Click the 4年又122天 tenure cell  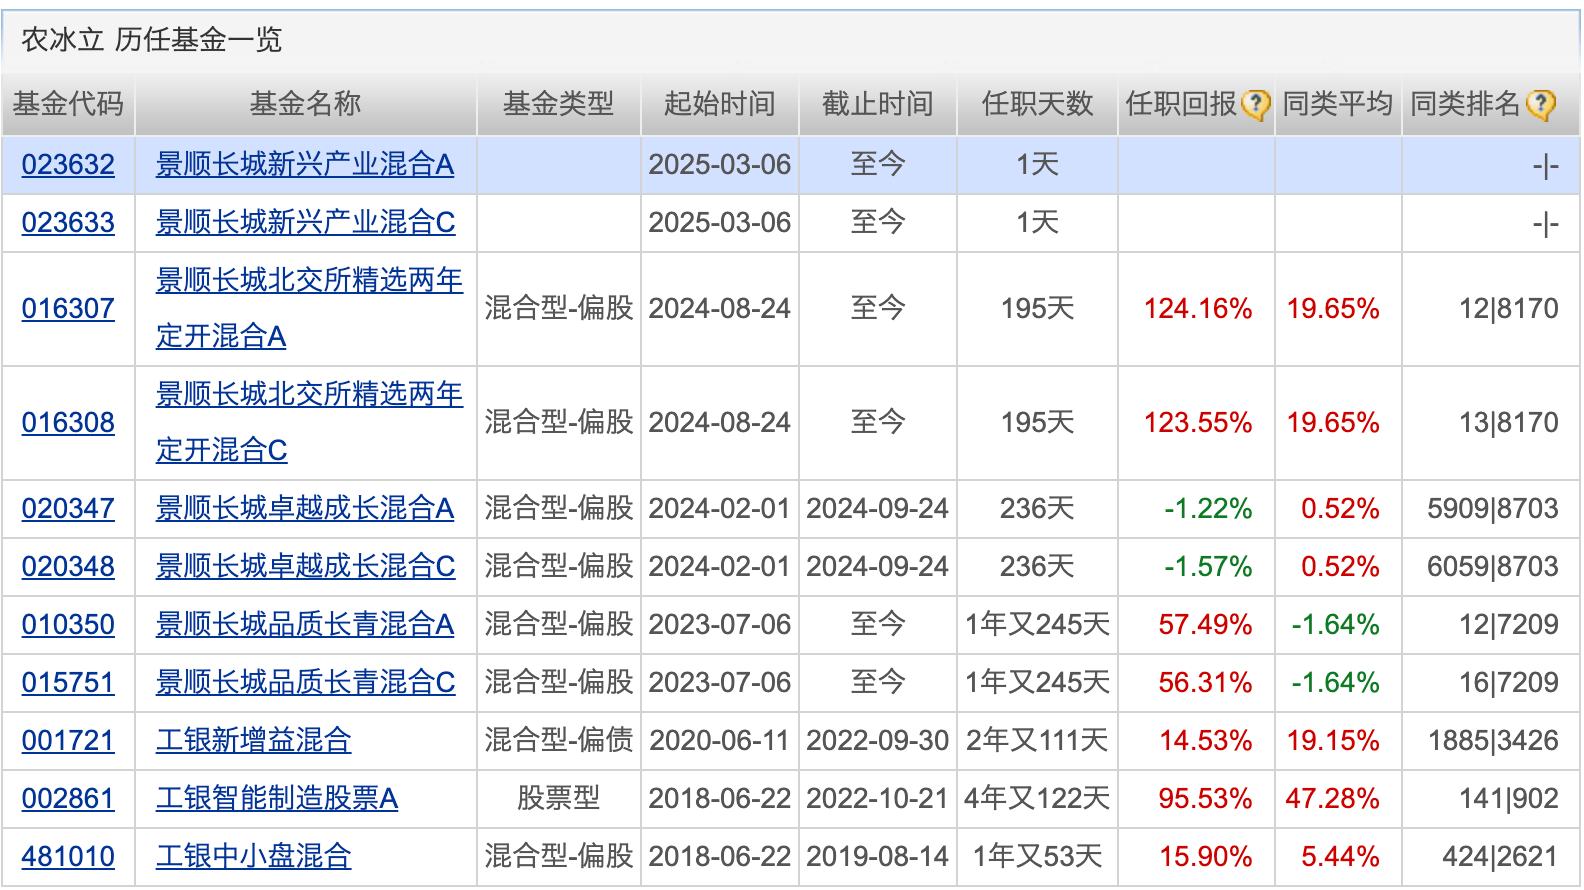pos(1037,798)
